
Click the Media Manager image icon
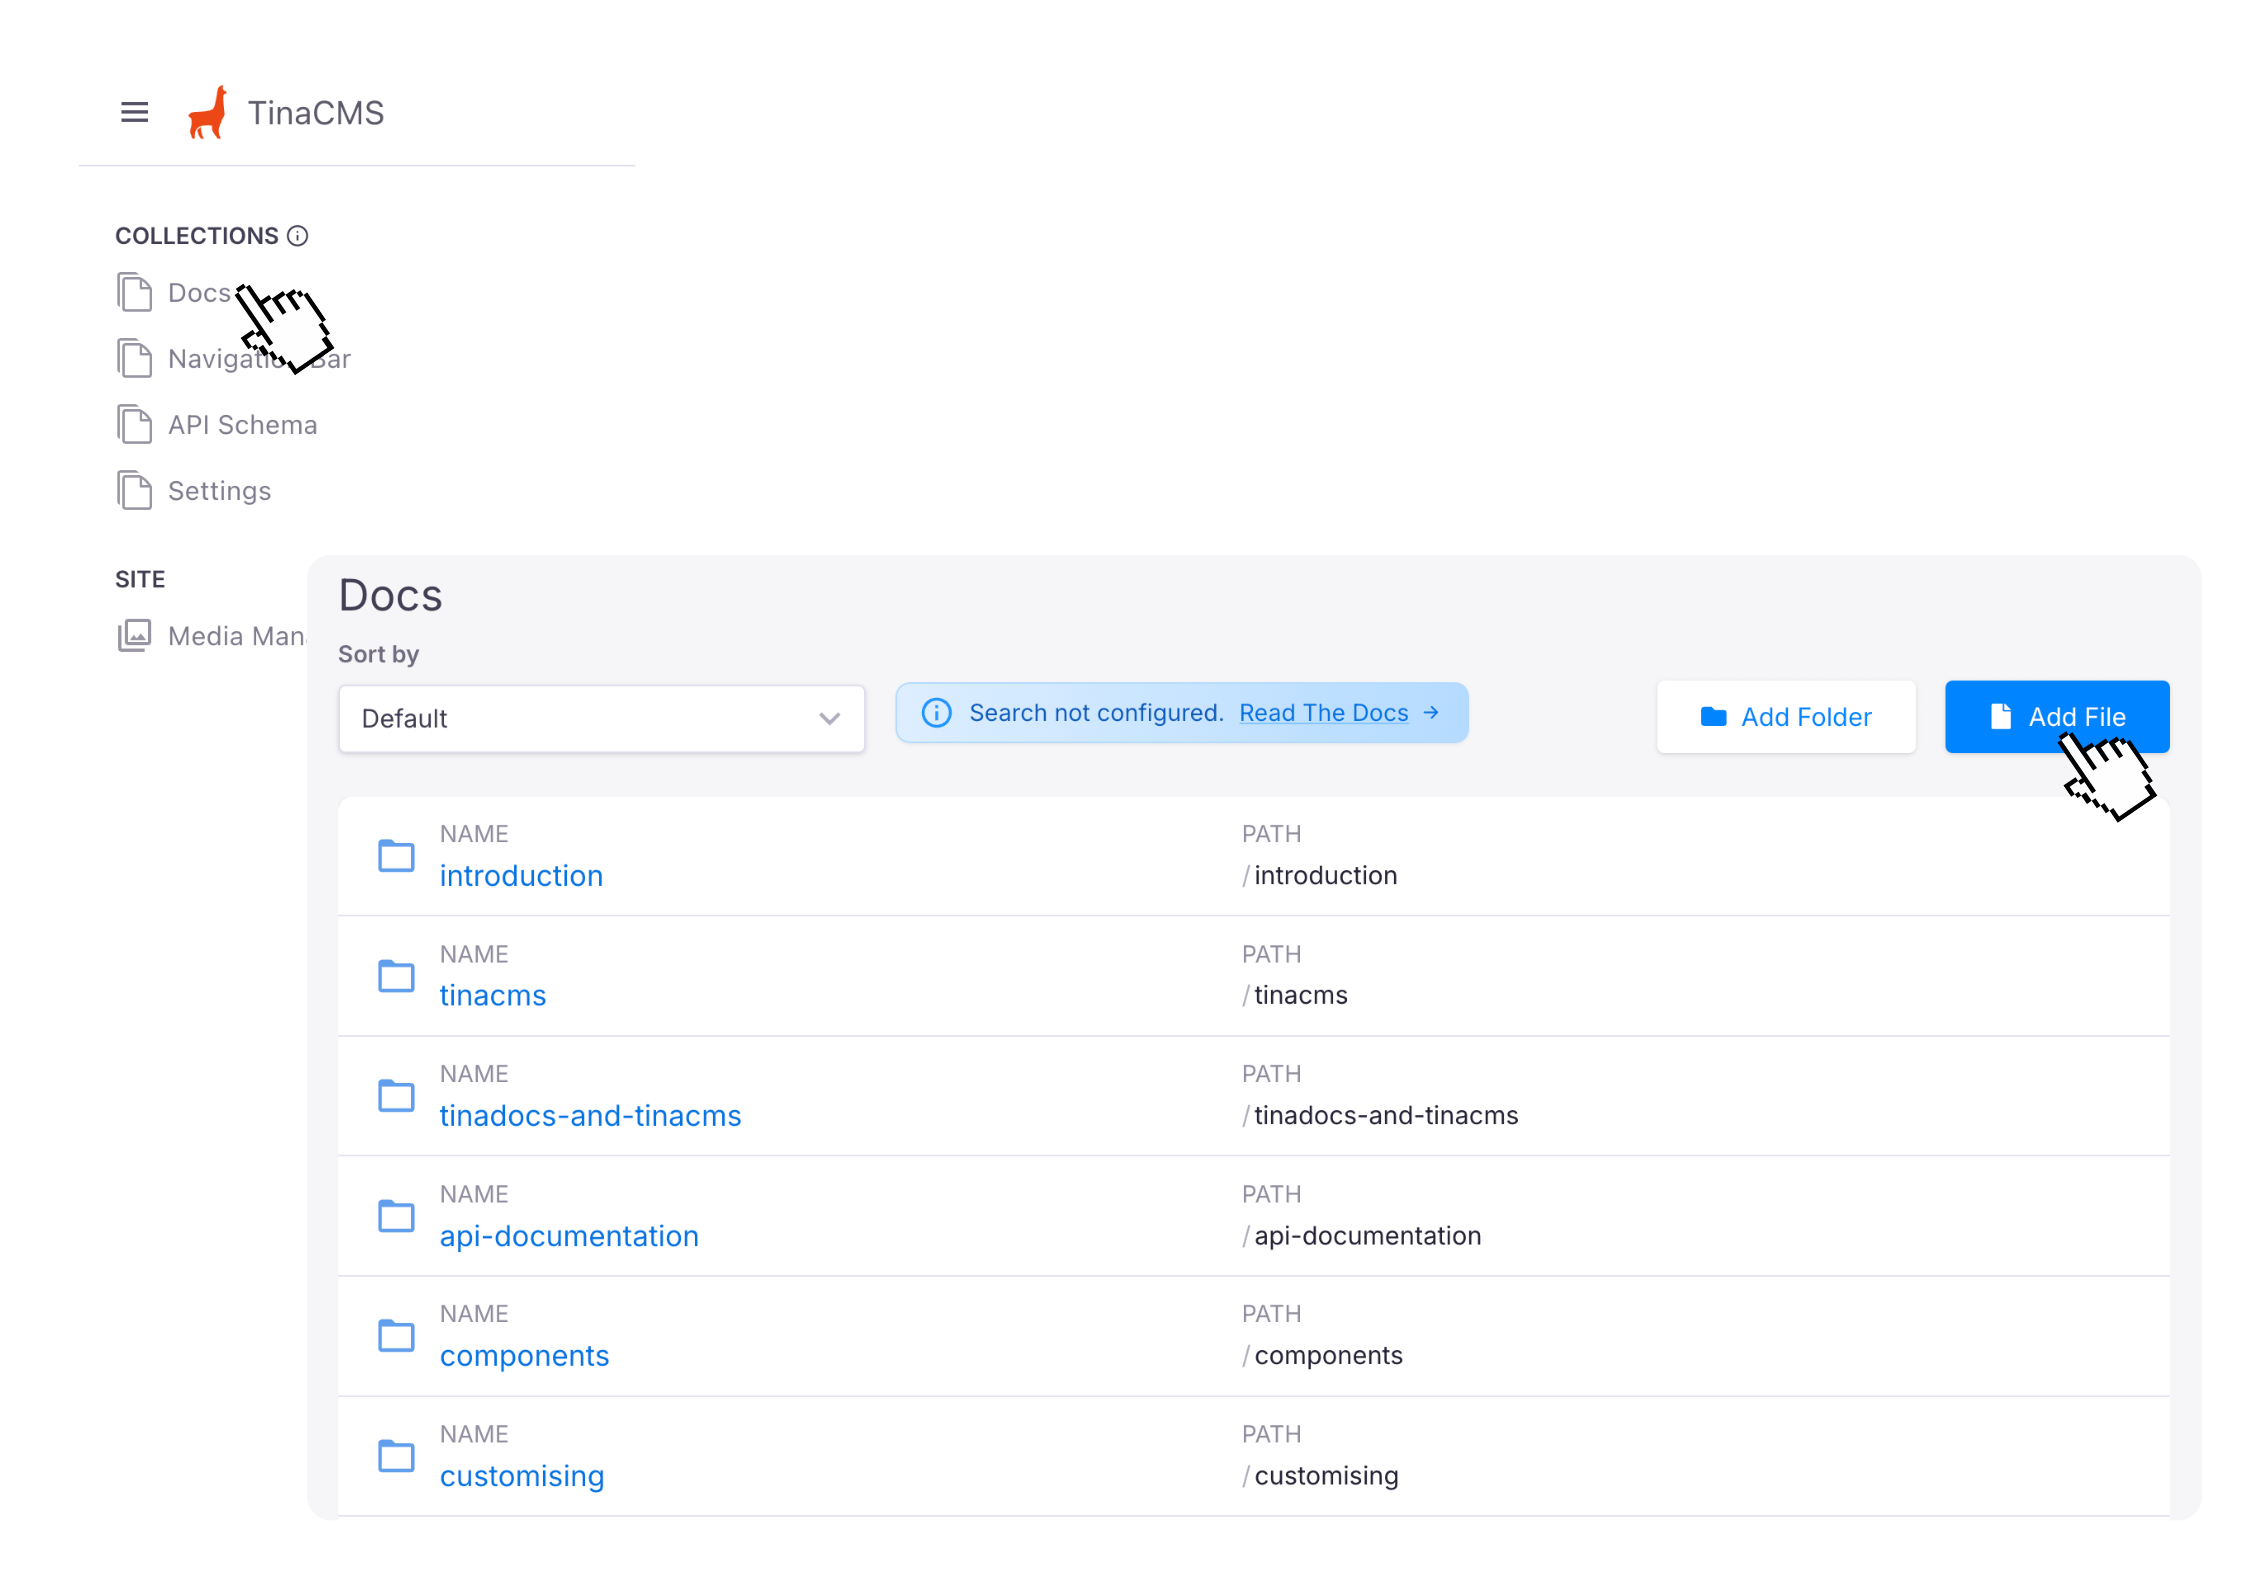[x=135, y=636]
